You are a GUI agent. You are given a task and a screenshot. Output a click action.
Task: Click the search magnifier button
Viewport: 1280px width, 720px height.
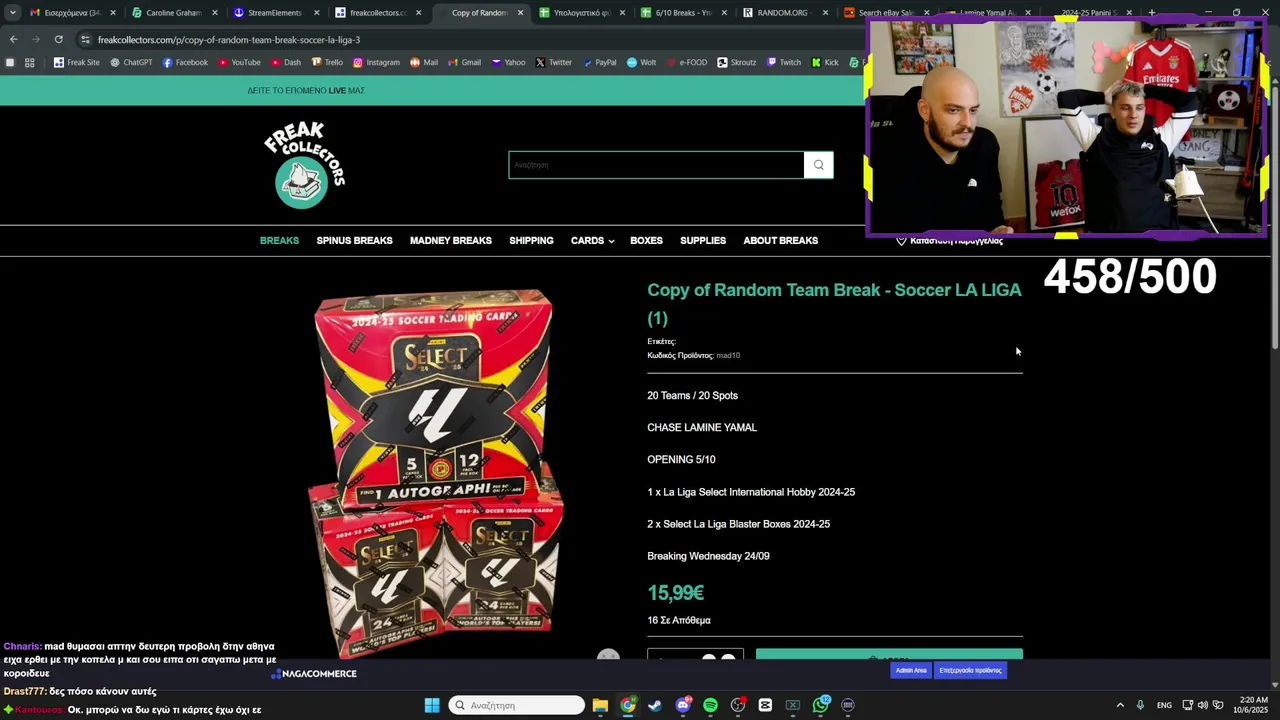click(x=819, y=165)
